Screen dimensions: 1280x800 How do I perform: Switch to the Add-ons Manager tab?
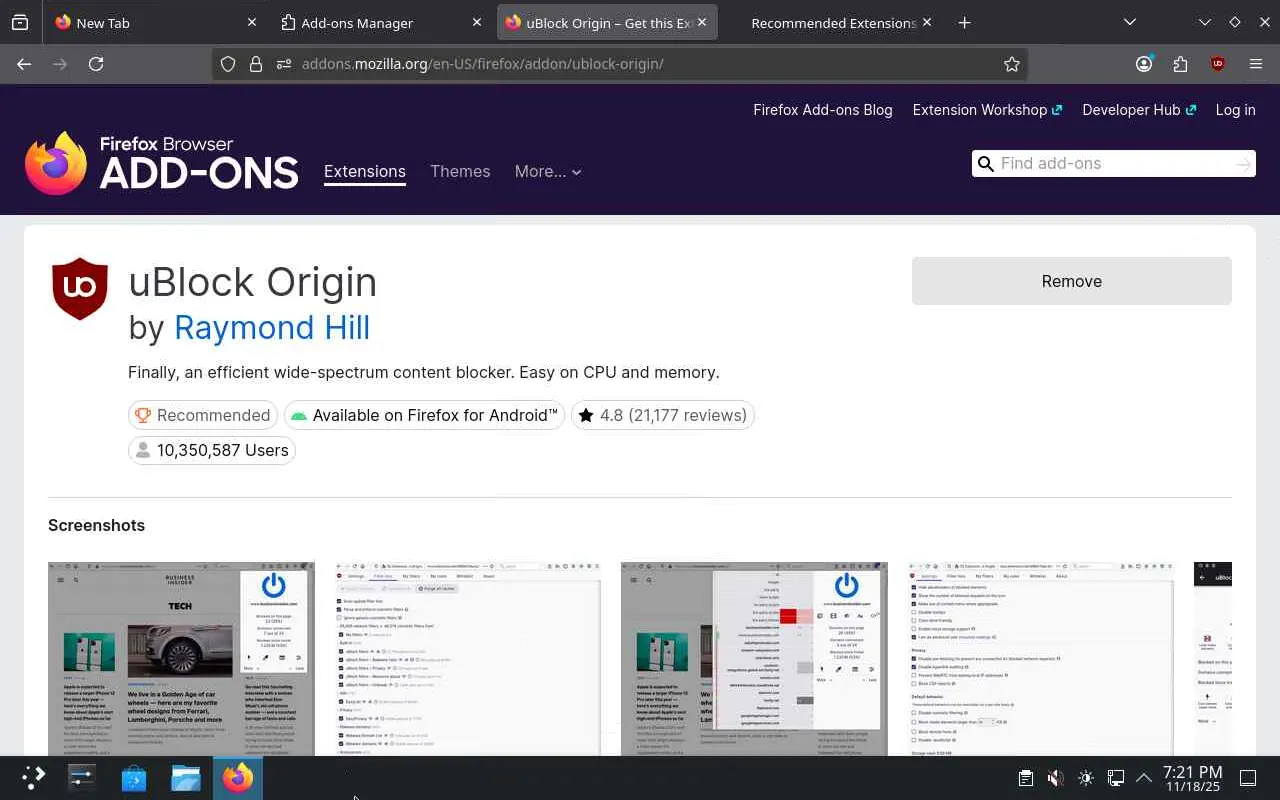point(380,22)
